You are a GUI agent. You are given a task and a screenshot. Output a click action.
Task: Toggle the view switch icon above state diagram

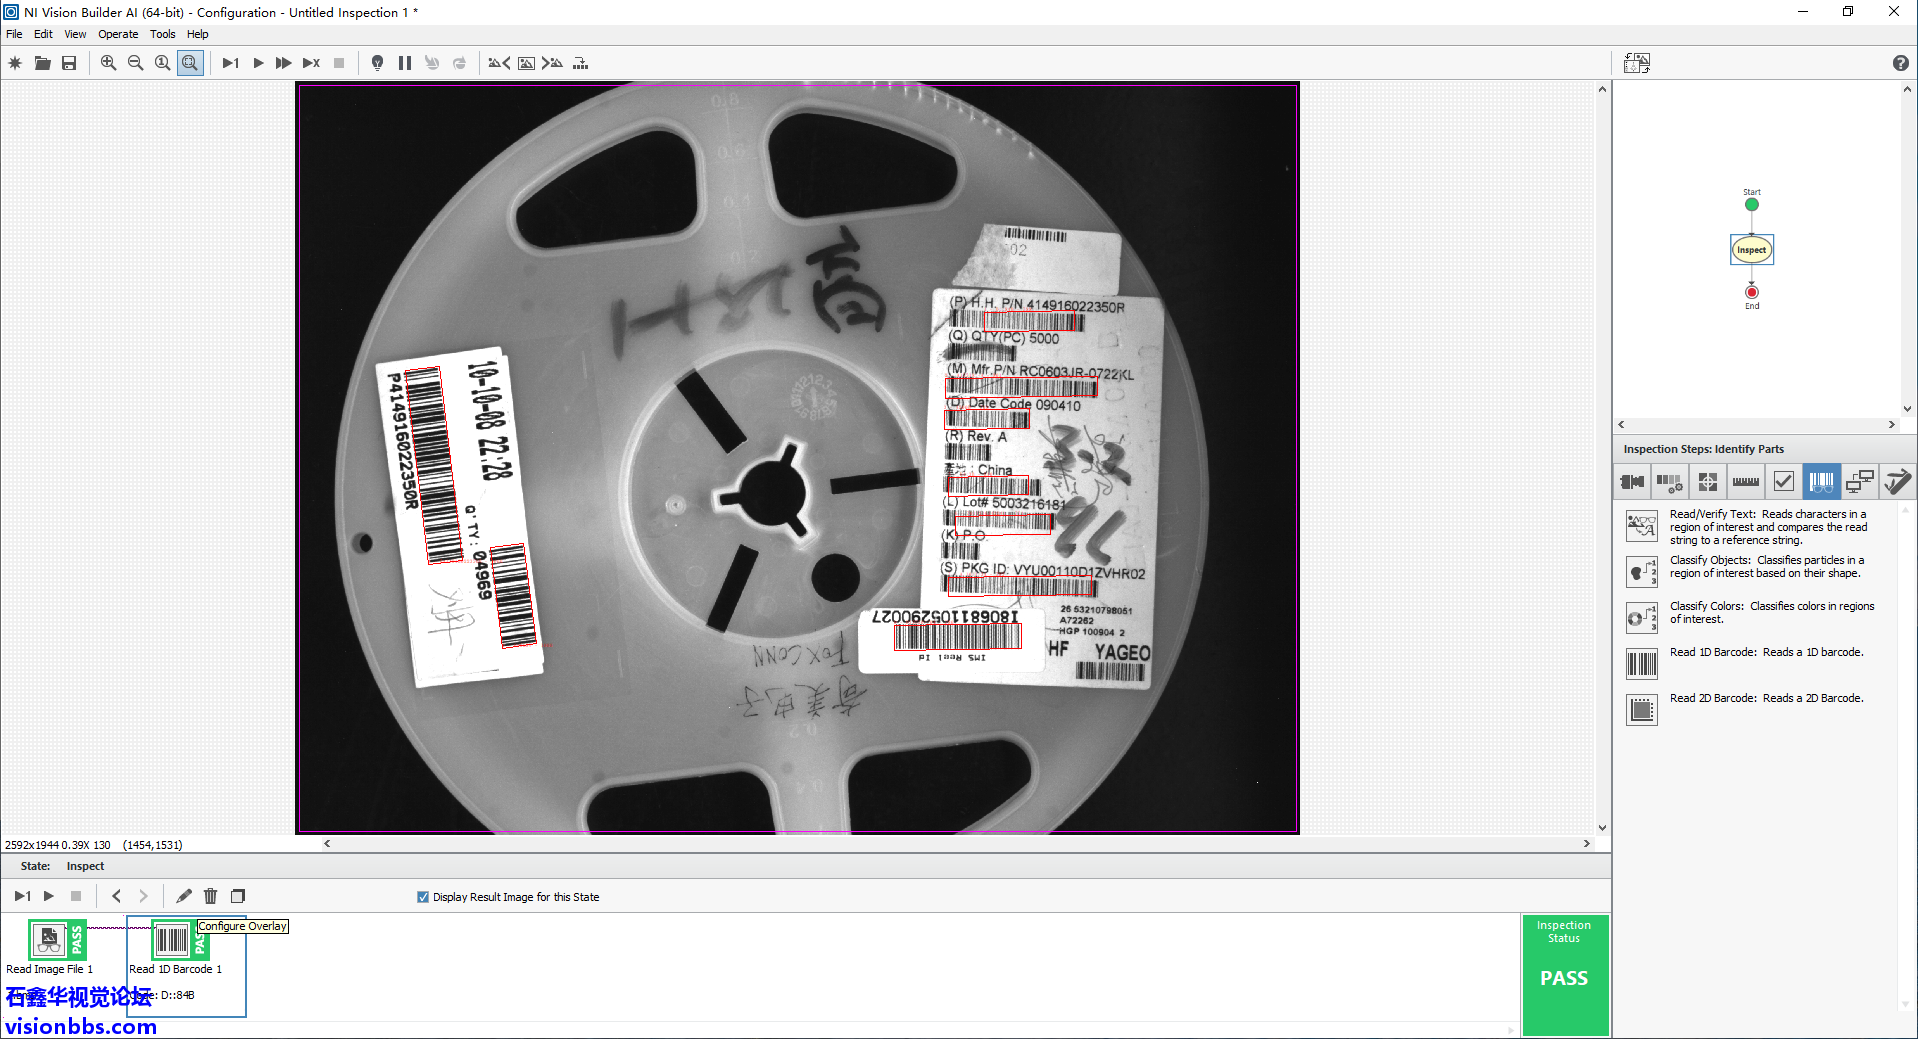click(1637, 63)
